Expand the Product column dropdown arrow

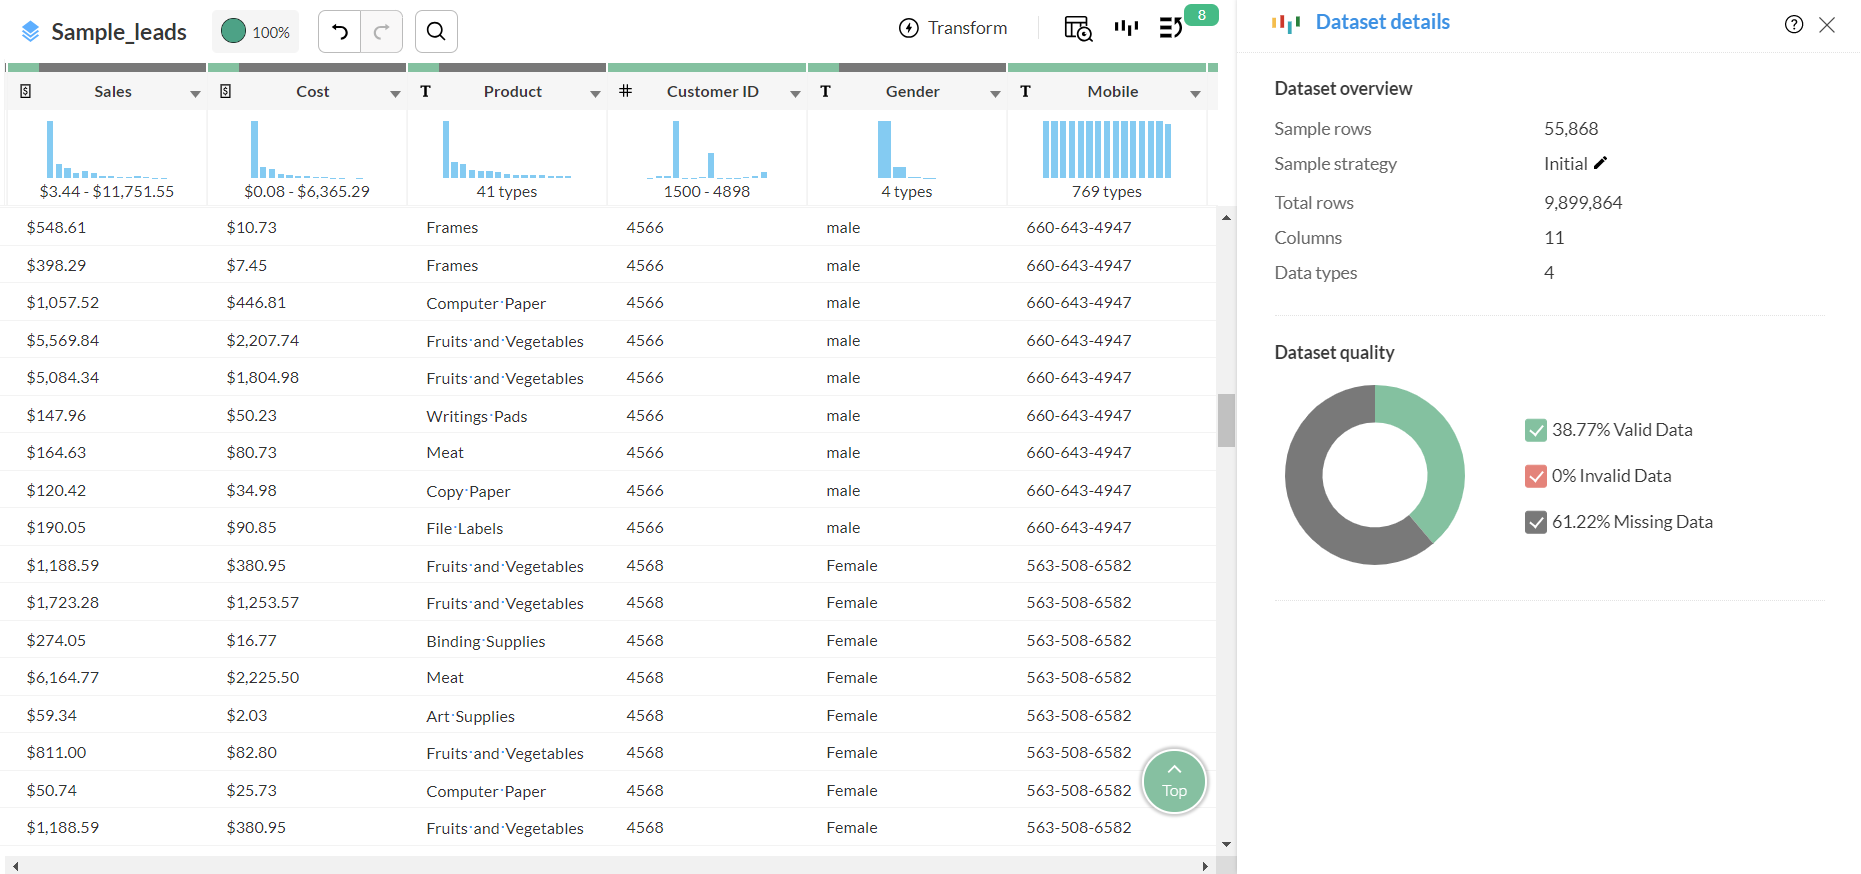point(595,93)
